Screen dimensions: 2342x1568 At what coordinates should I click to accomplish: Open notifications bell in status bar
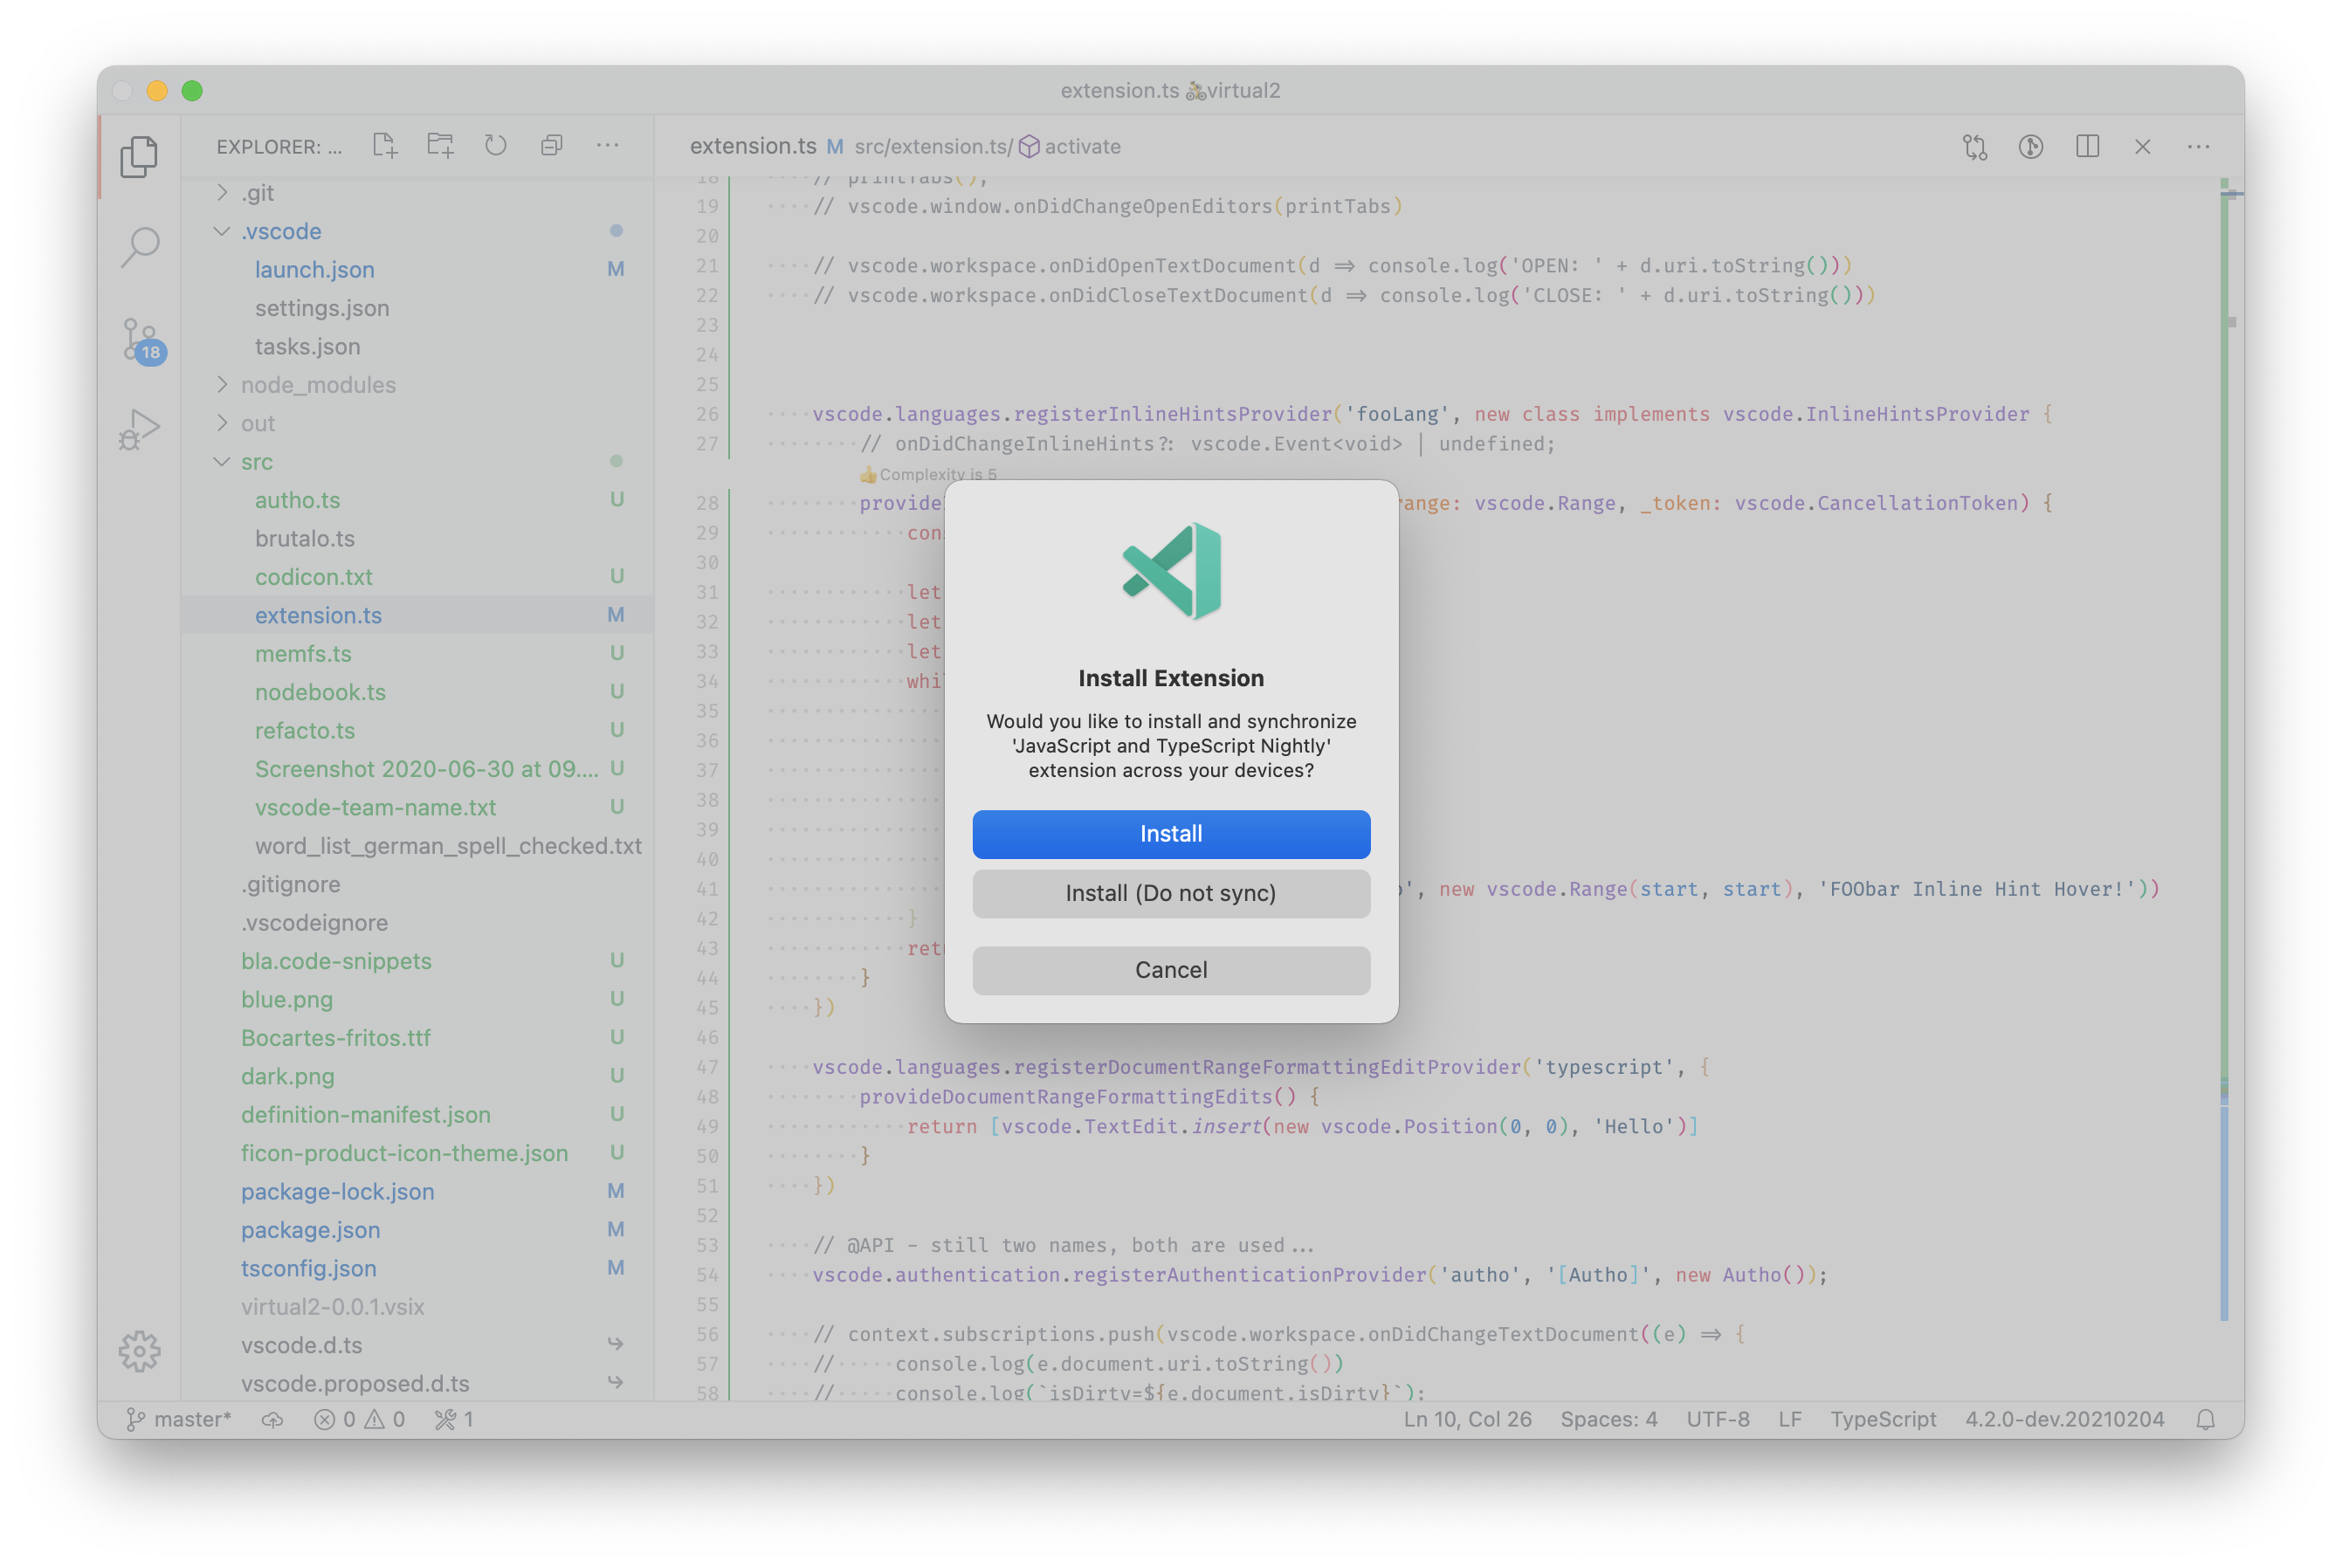(2205, 1419)
